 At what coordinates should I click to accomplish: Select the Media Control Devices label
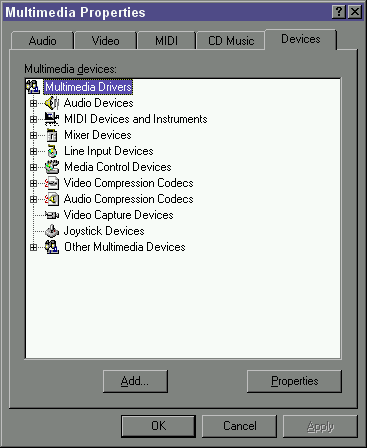[x=118, y=167]
